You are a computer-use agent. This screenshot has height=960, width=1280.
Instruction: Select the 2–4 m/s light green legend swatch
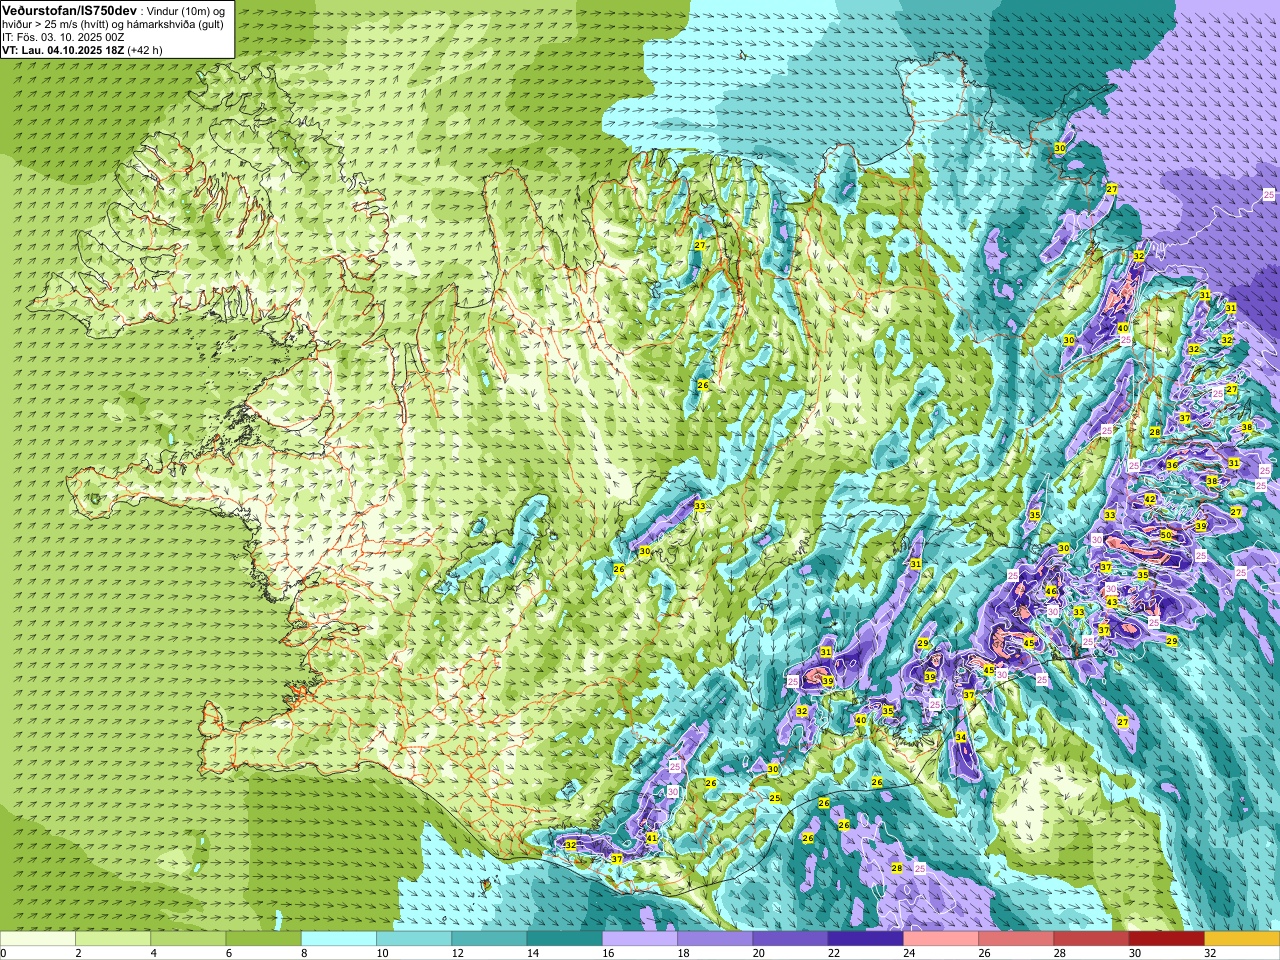(x=113, y=939)
